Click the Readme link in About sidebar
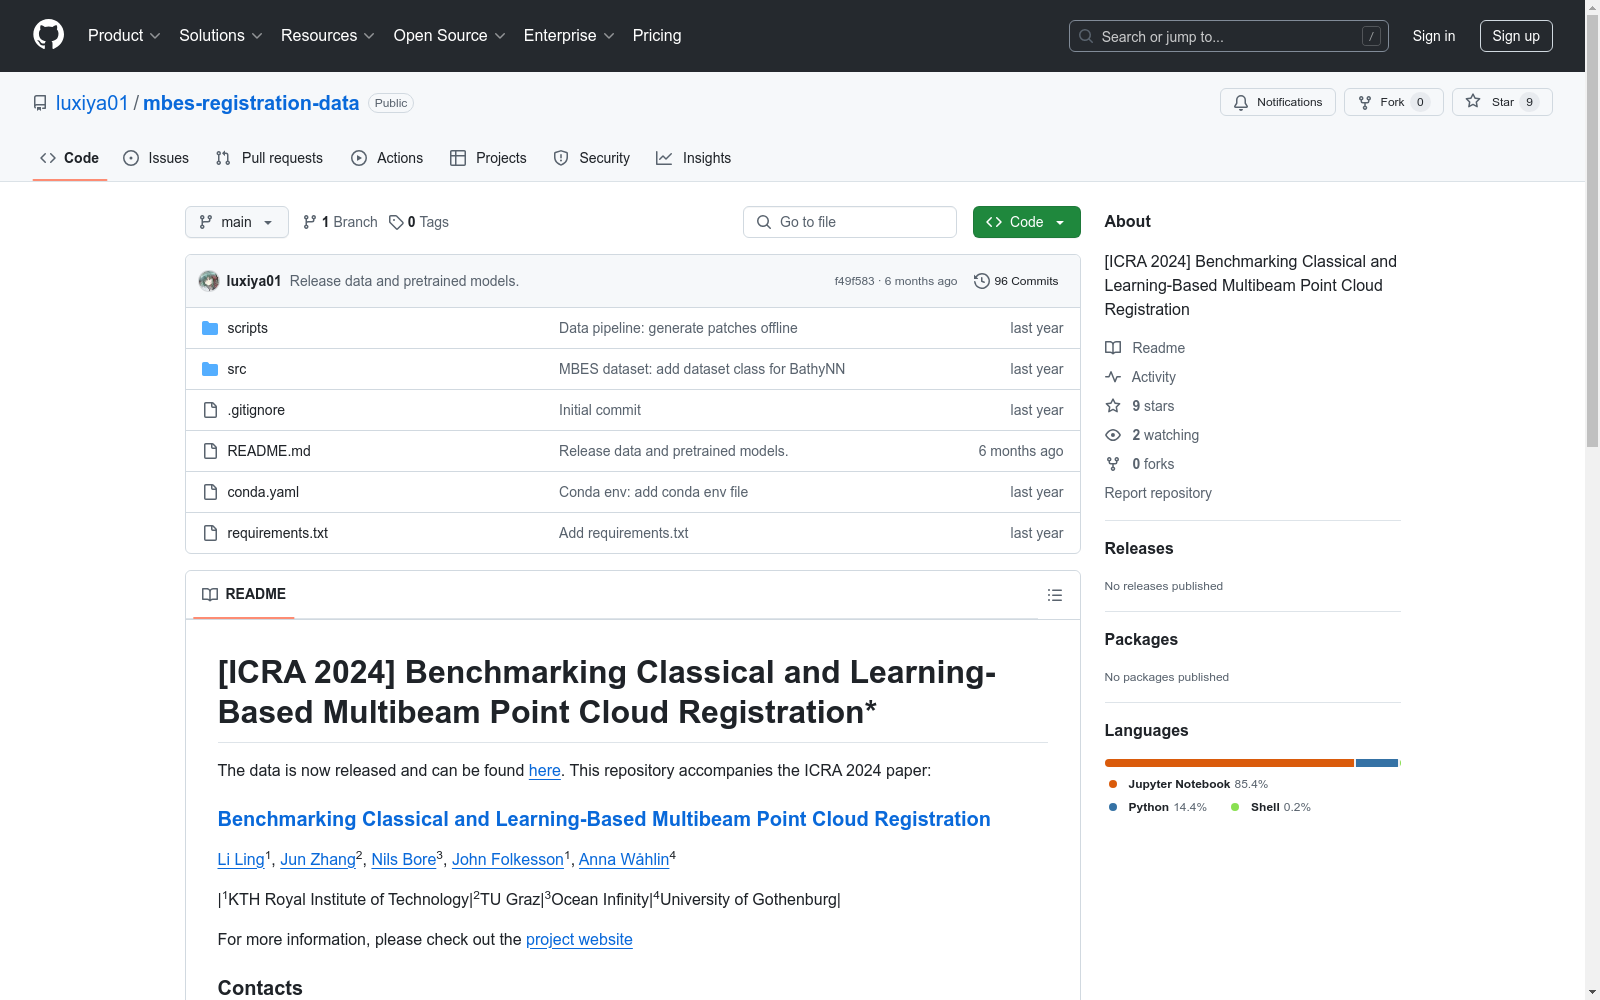 1145,348
